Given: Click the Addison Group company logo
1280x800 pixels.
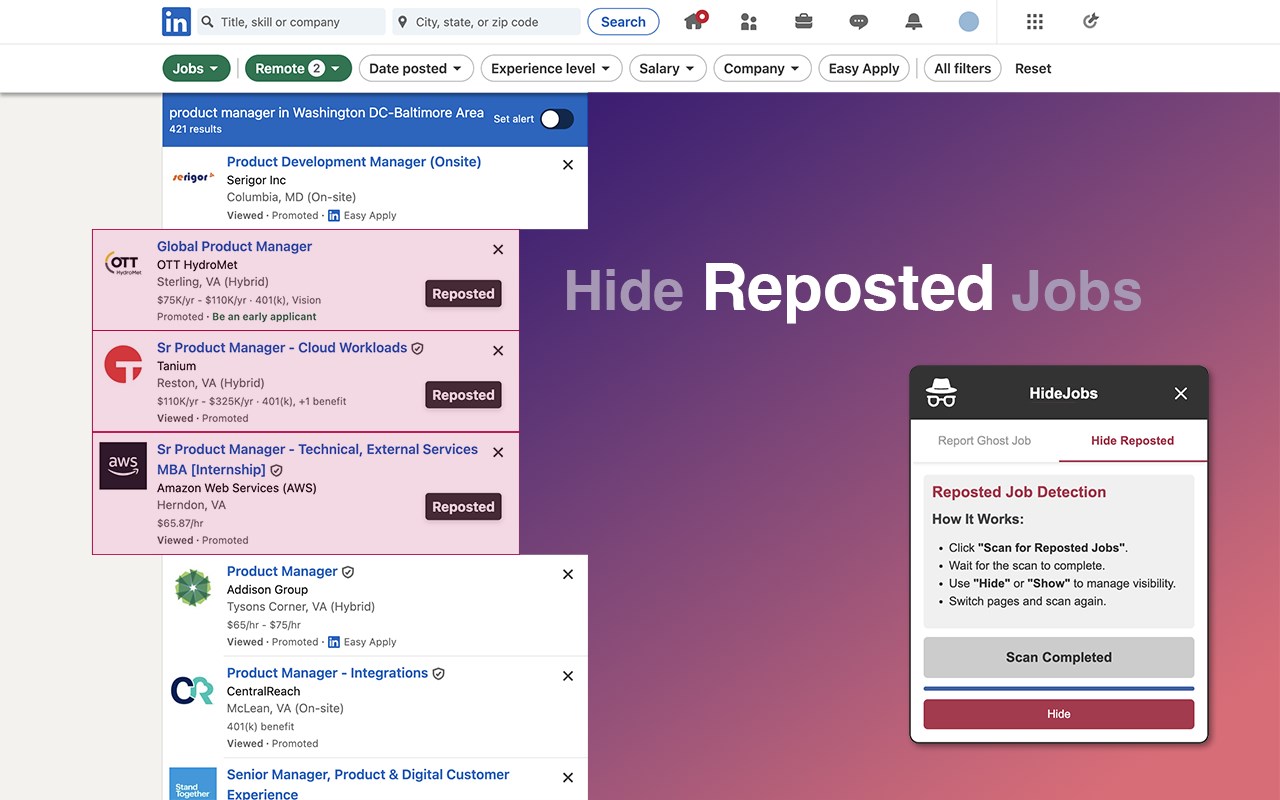Looking at the screenshot, I should coord(192,588).
